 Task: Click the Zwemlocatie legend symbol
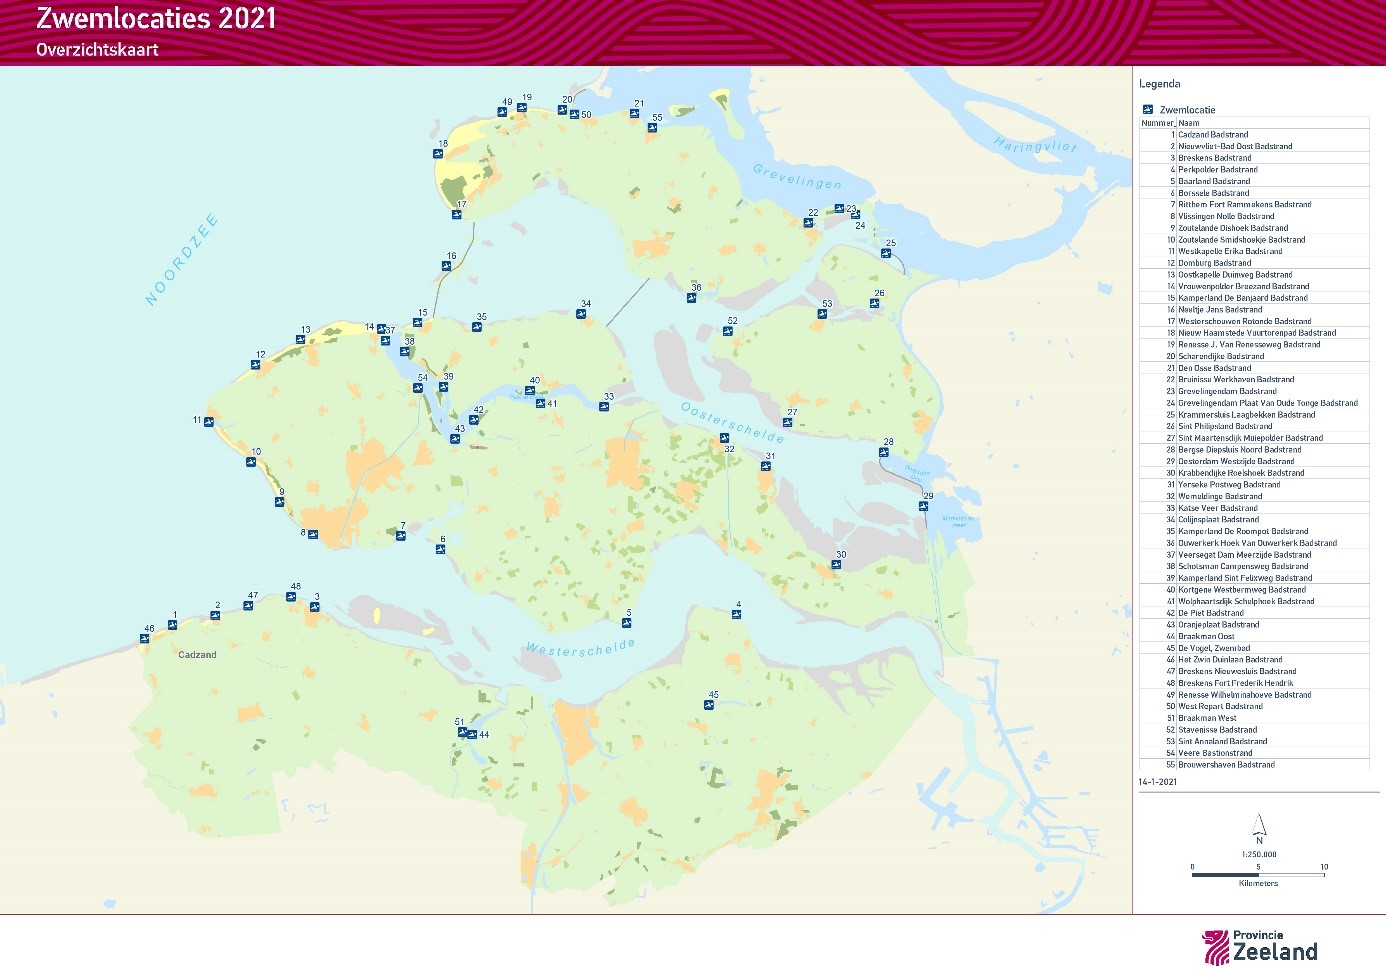1148,110
